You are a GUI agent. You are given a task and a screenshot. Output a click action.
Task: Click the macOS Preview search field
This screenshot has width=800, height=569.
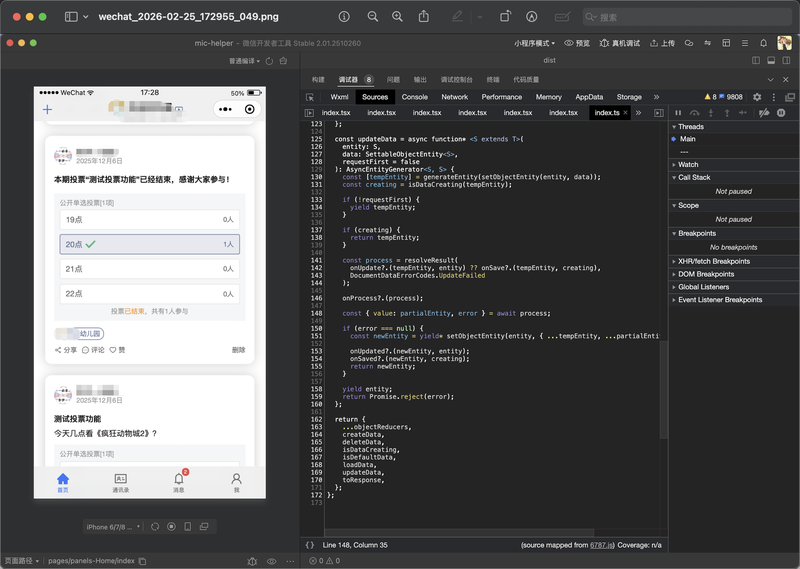tap(690, 17)
